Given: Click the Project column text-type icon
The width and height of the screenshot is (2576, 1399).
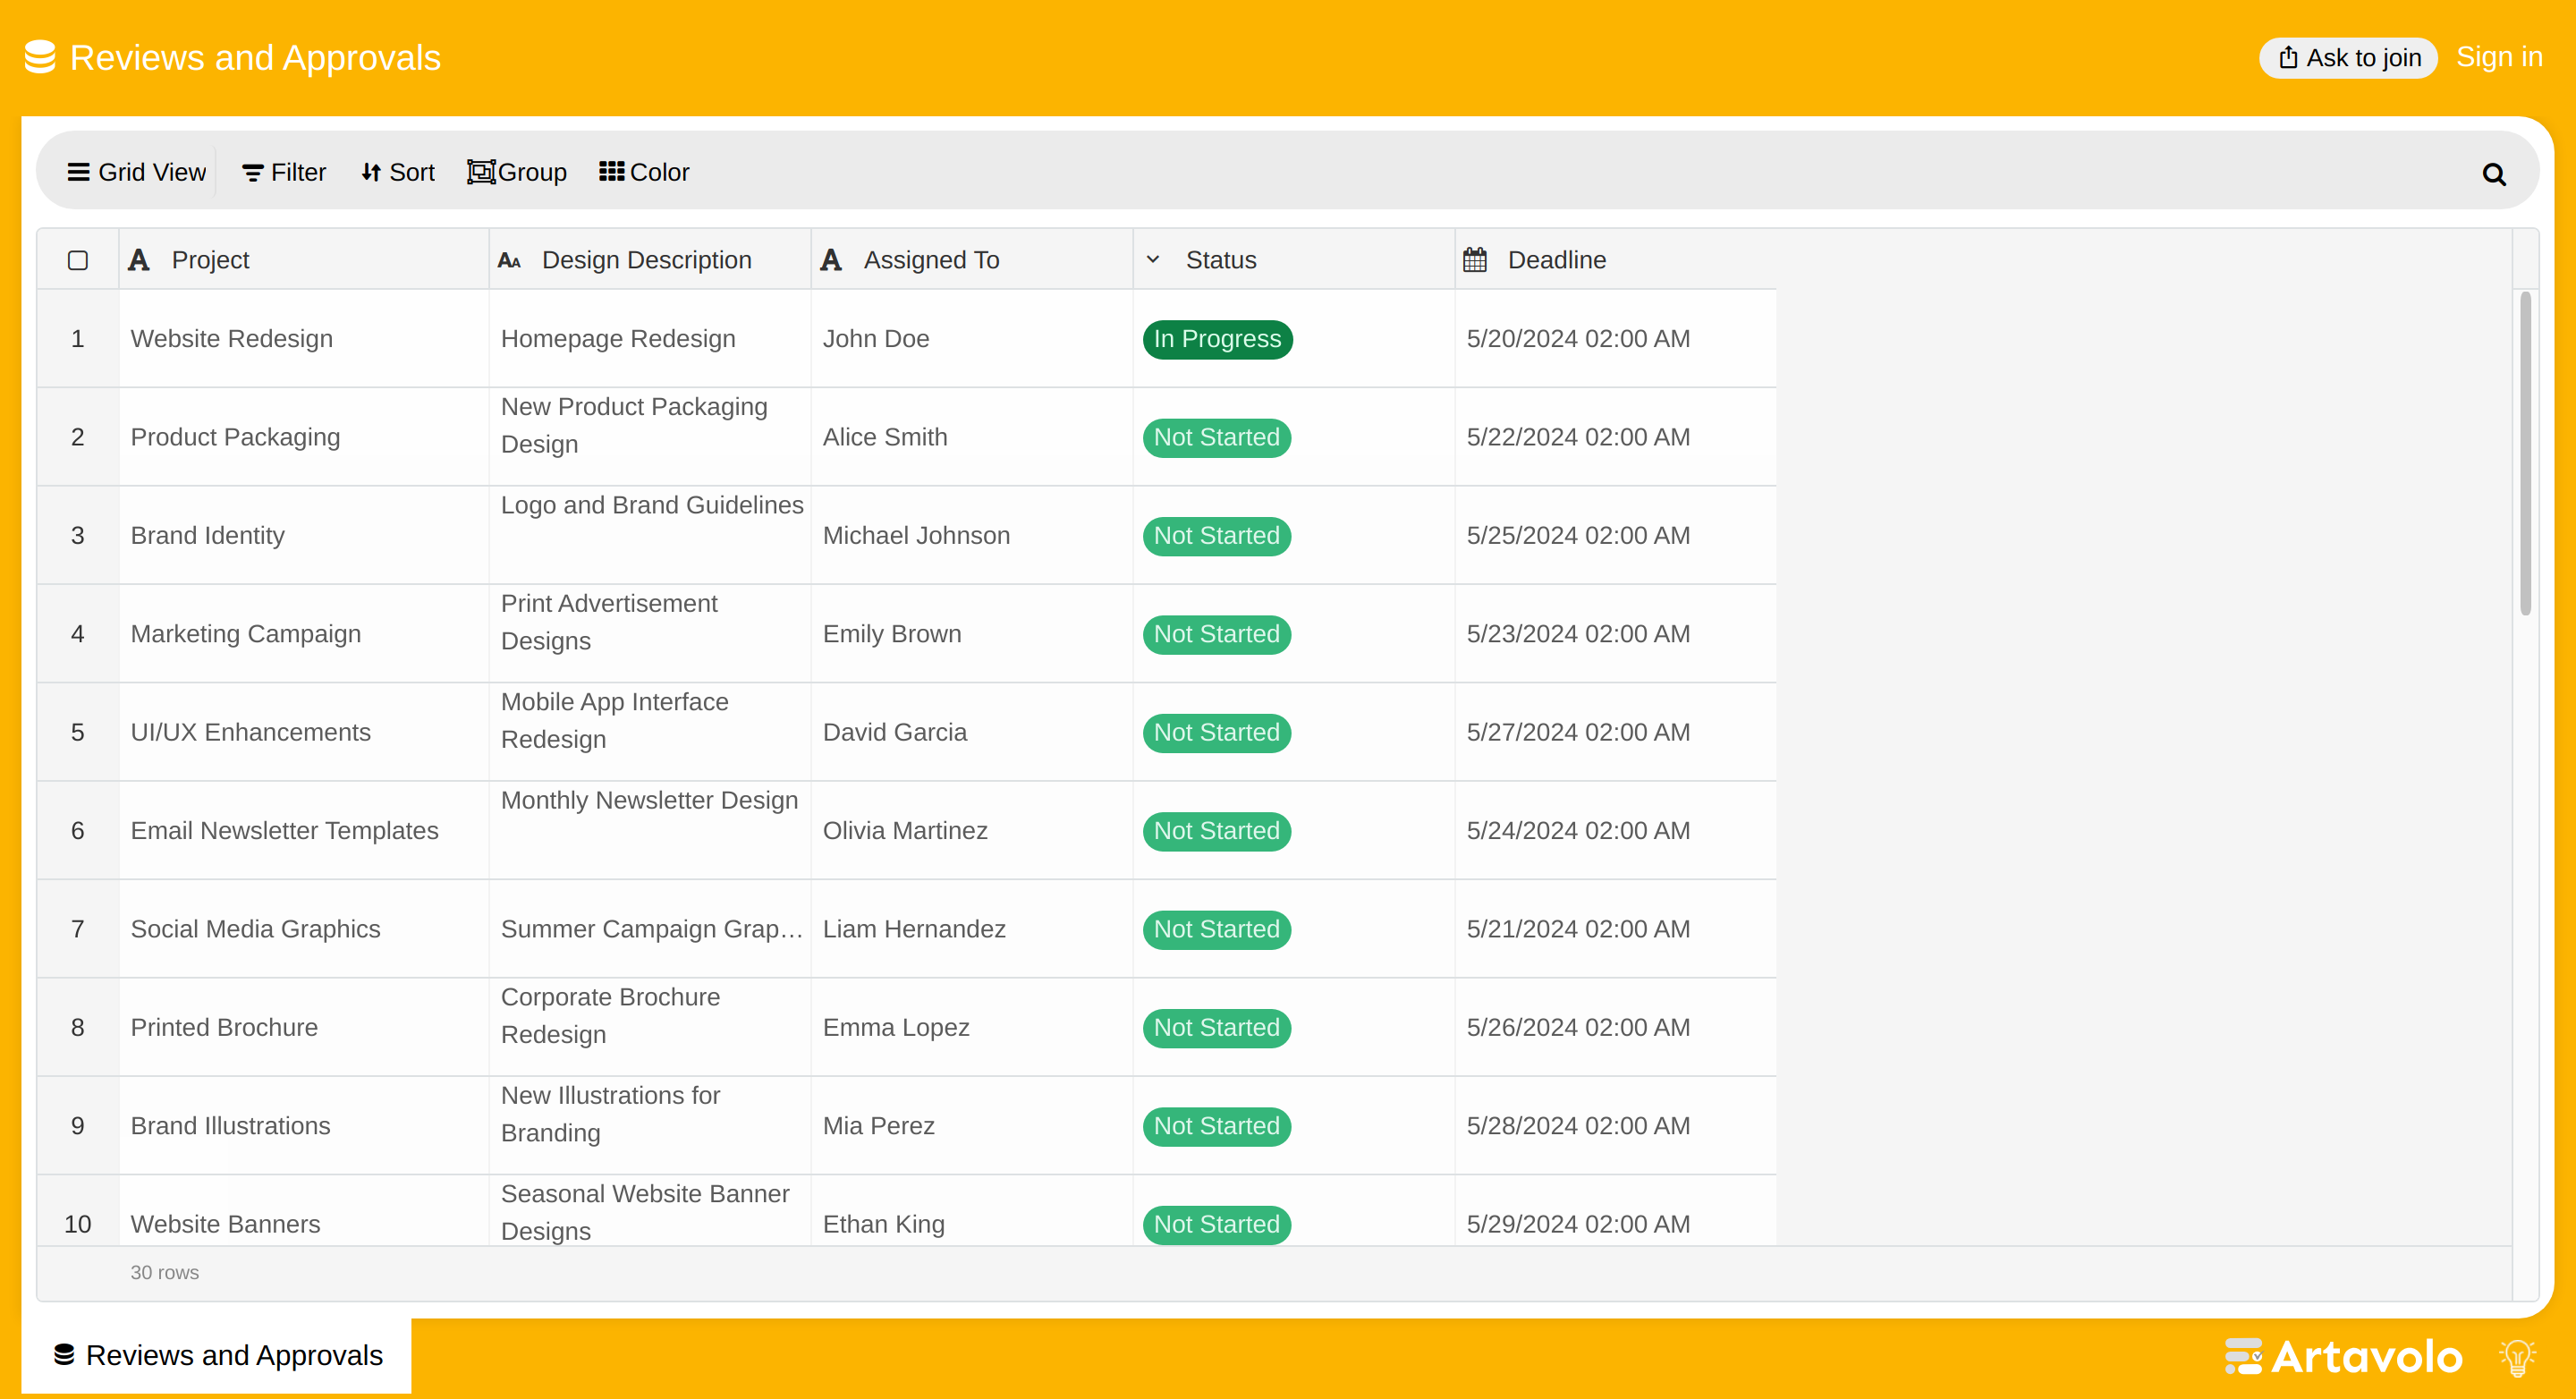Looking at the screenshot, I should 139,260.
